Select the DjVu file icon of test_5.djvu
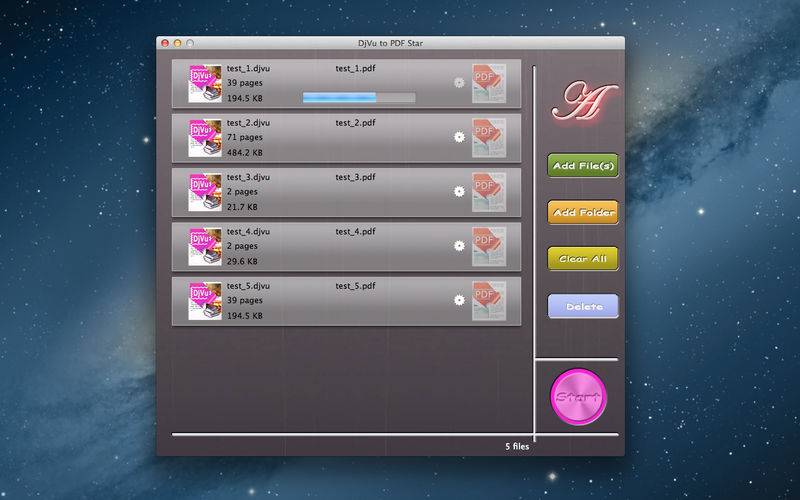The width and height of the screenshot is (800, 500). click(205, 301)
